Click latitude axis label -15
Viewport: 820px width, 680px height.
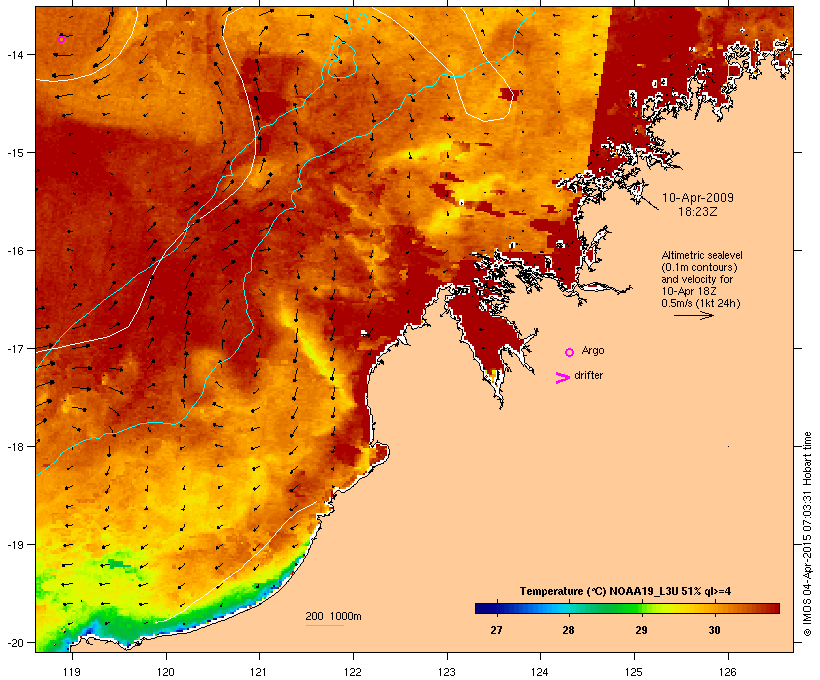pyautogui.click(x=14, y=153)
